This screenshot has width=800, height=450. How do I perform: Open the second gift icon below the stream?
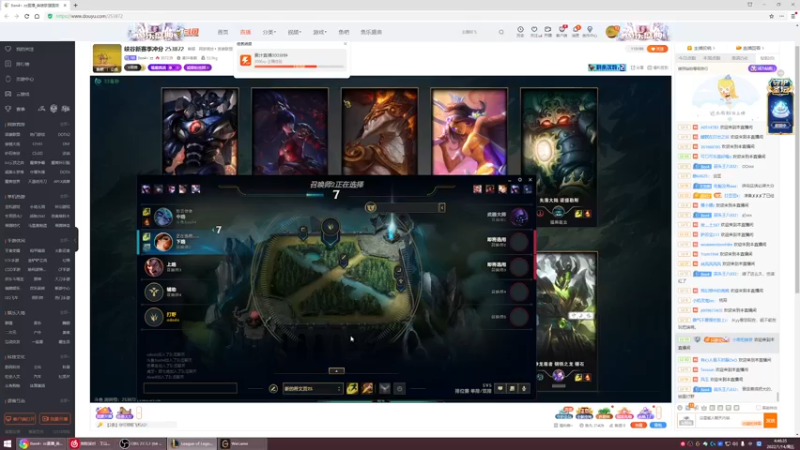tap(124, 412)
